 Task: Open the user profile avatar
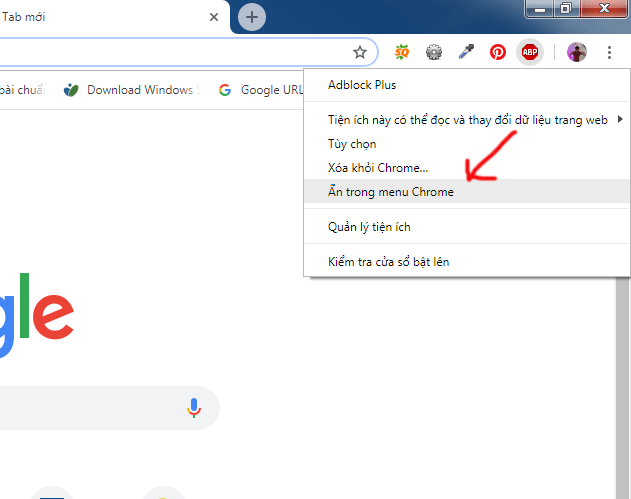click(577, 52)
